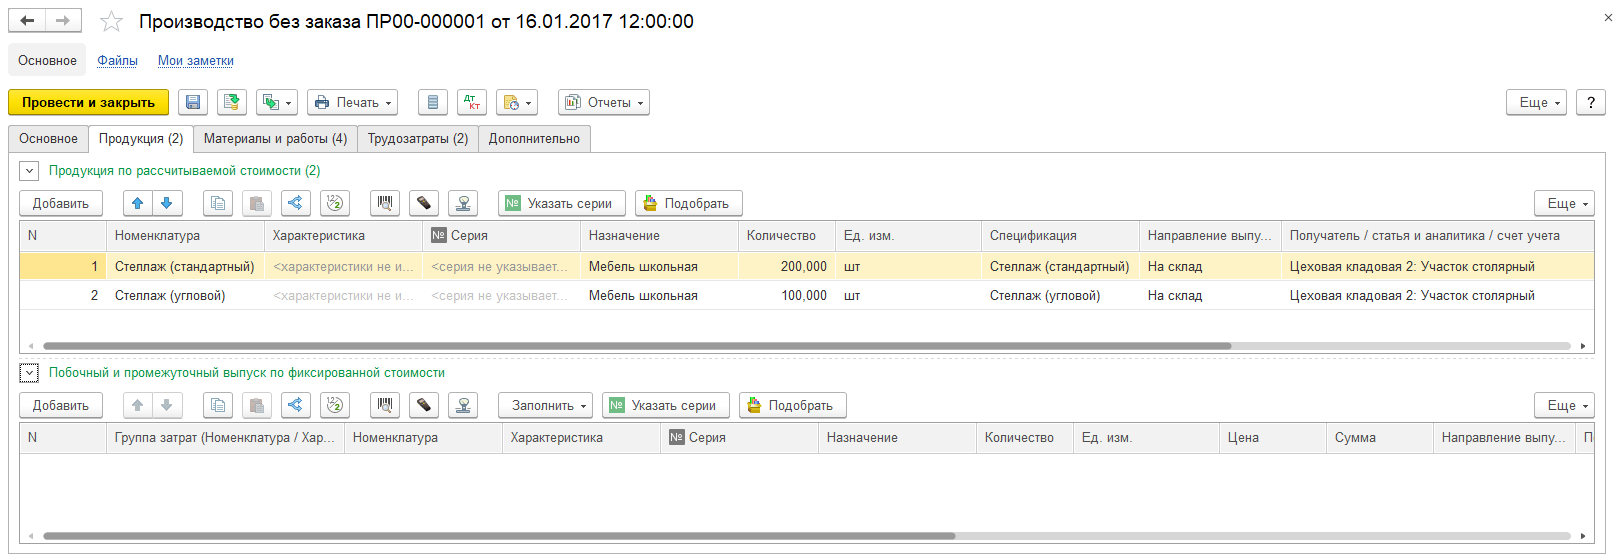Open the Отчеты dropdown menu
Viewport: 1620px width, 559px height.
pyautogui.click(x=604, y=102)
